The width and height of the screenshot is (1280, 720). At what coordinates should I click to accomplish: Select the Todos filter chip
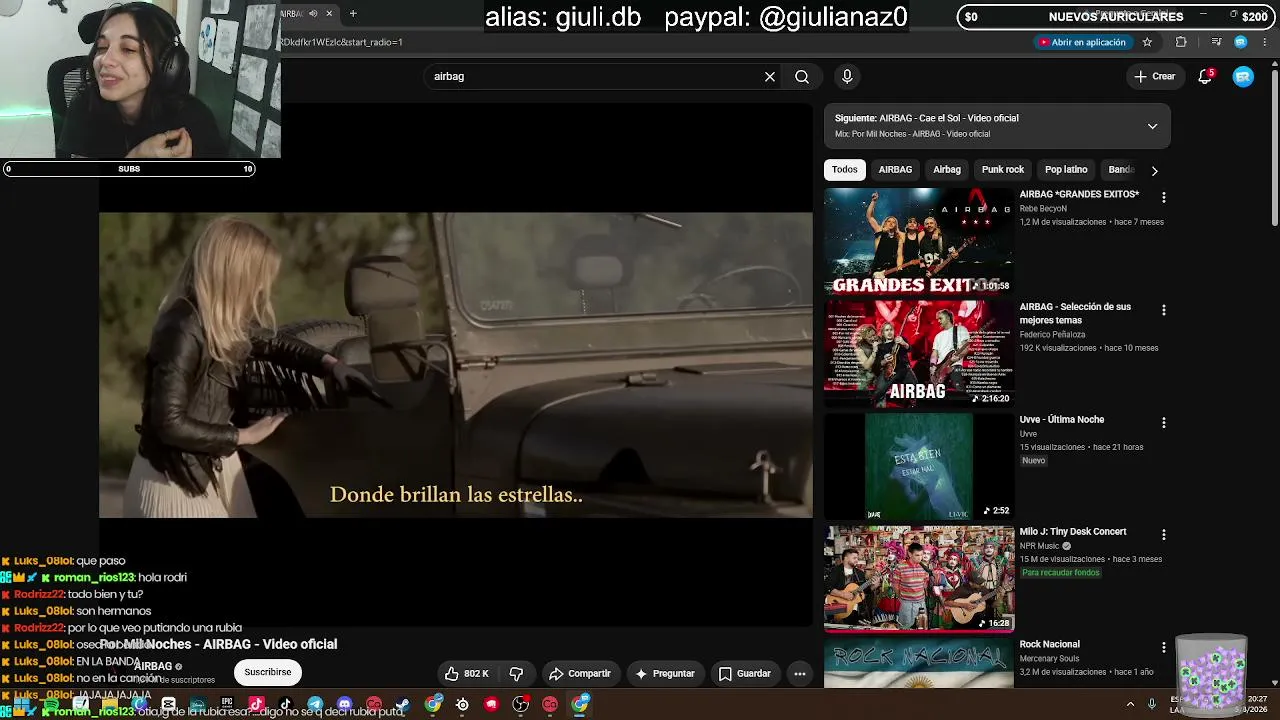tap(845, 170)
